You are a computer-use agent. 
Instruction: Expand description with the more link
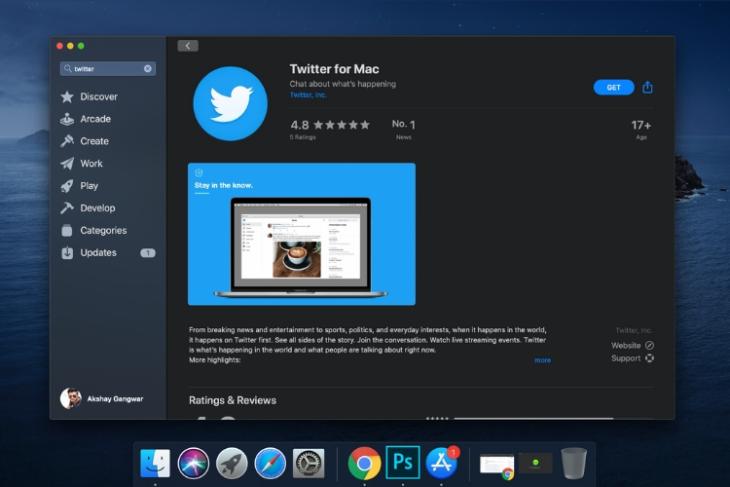(x=542, y=360)
